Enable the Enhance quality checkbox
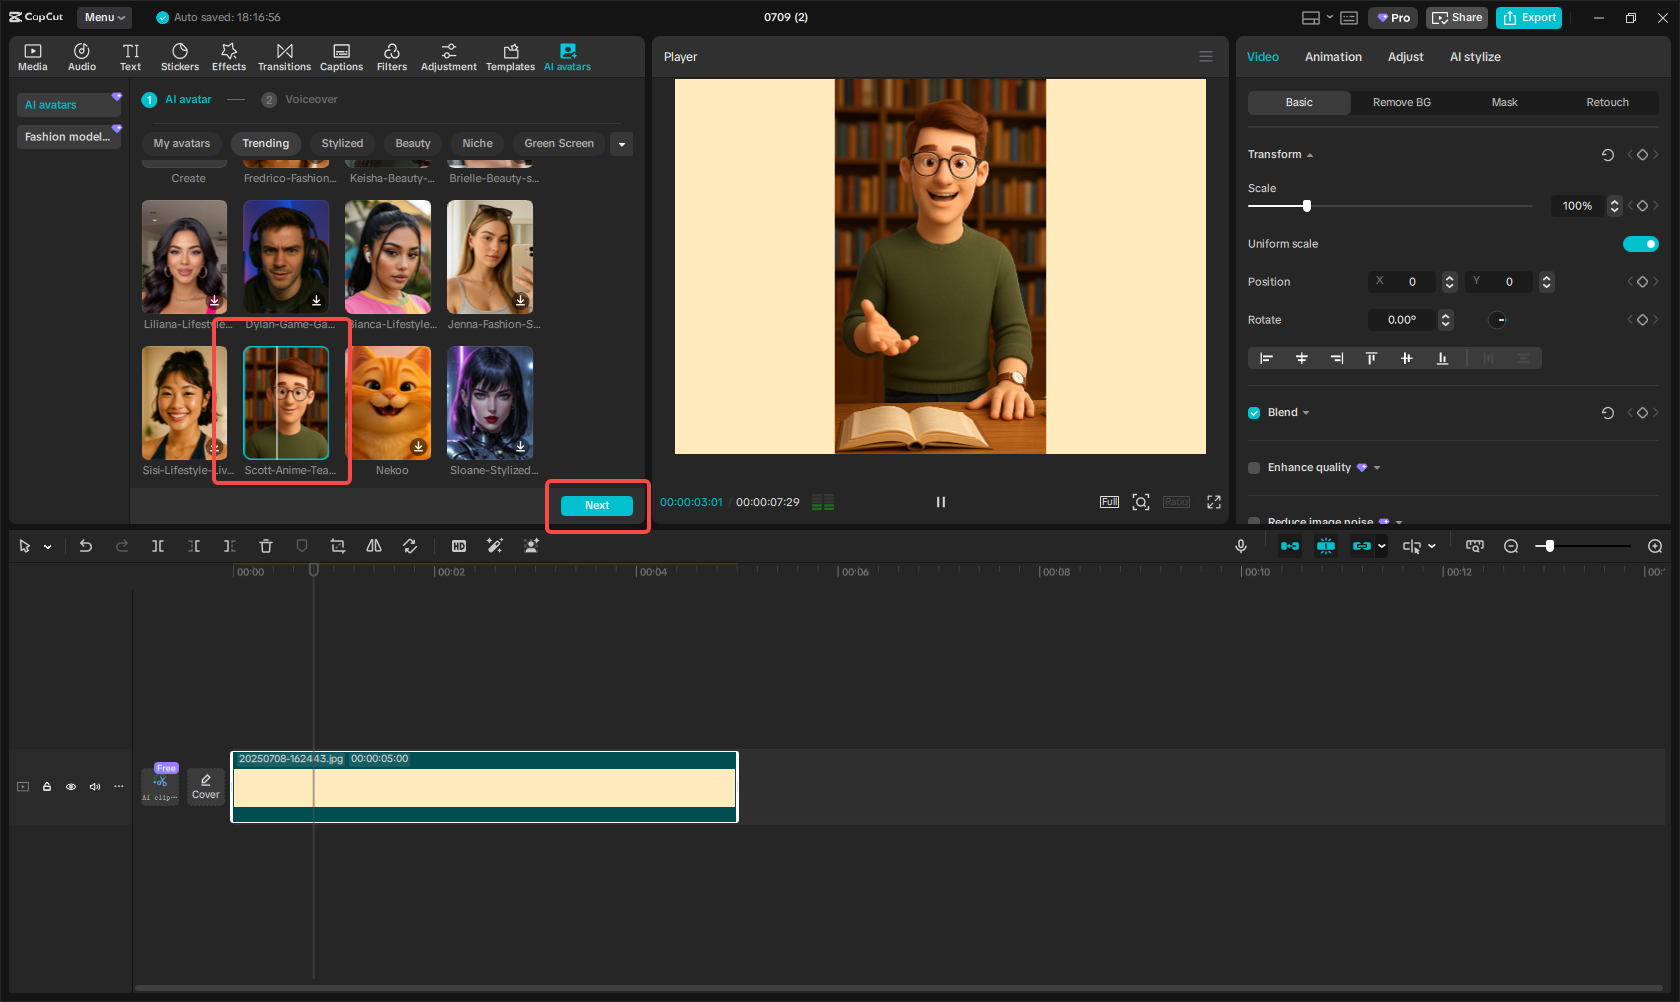Viewport: 1680px width, 1002px height. coord(1253,467)
